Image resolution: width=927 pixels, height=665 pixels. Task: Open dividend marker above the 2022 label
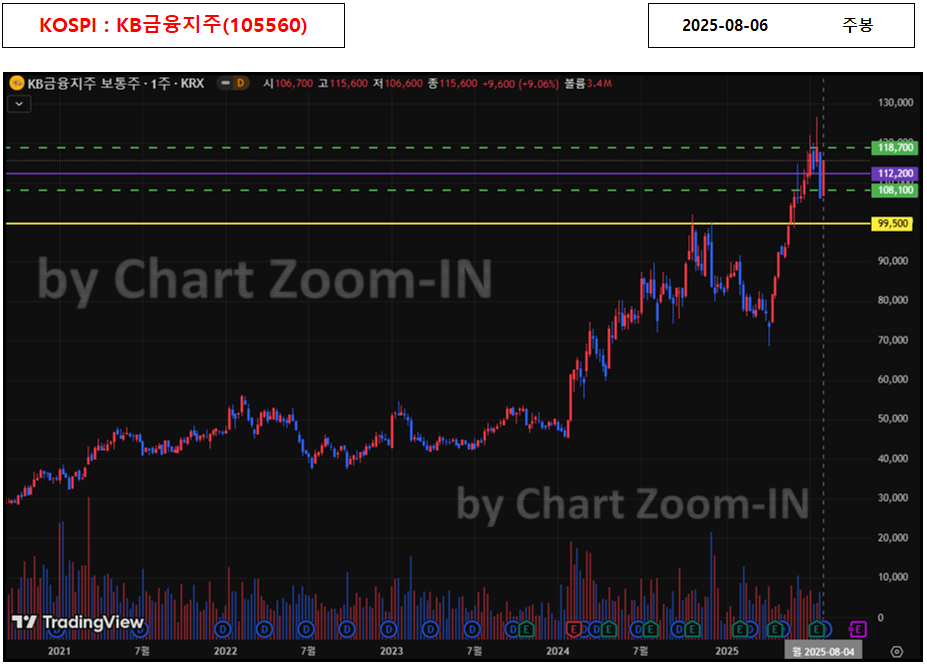pos(223,630)
